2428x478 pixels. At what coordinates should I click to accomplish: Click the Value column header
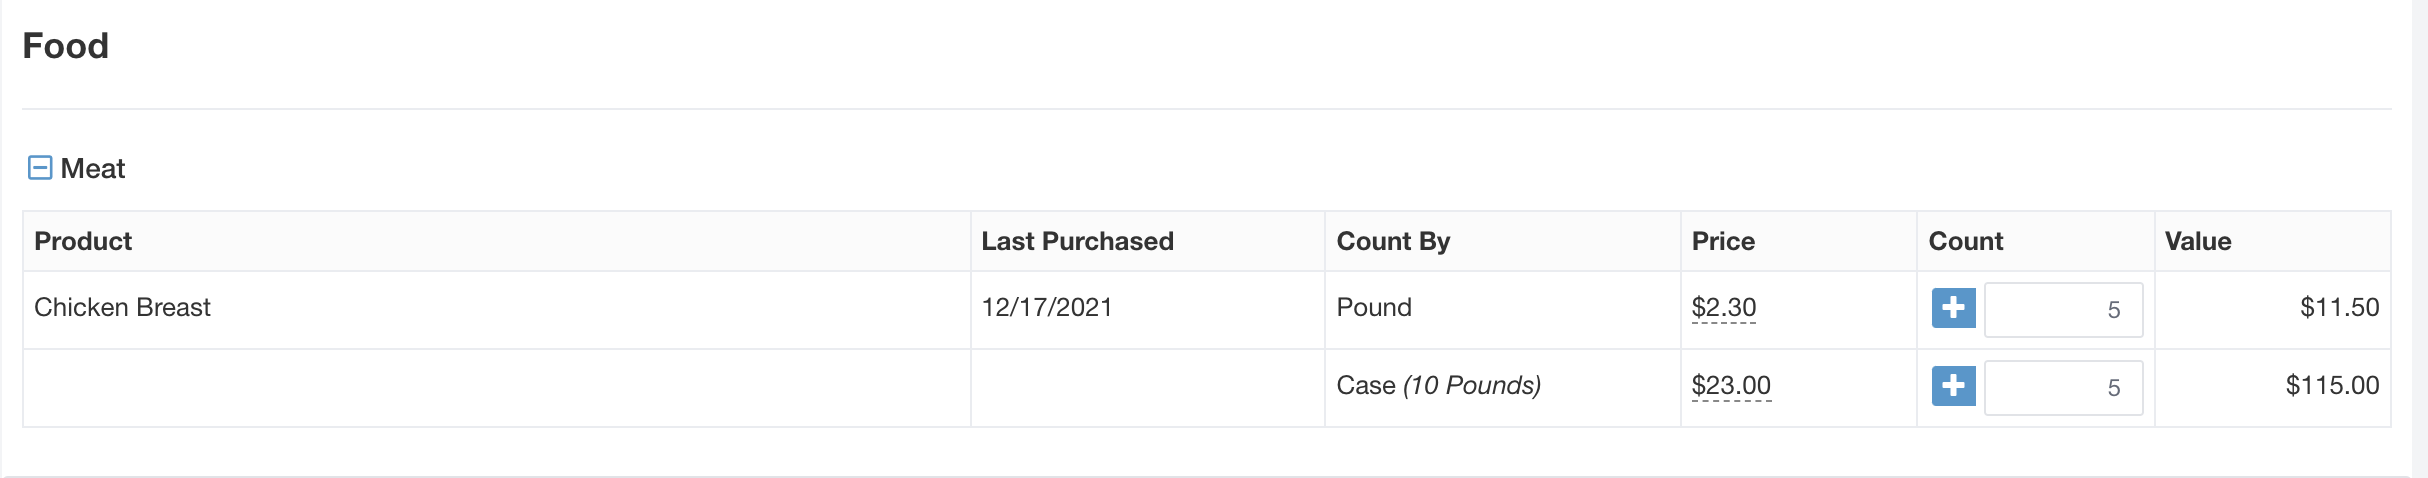2197,241
